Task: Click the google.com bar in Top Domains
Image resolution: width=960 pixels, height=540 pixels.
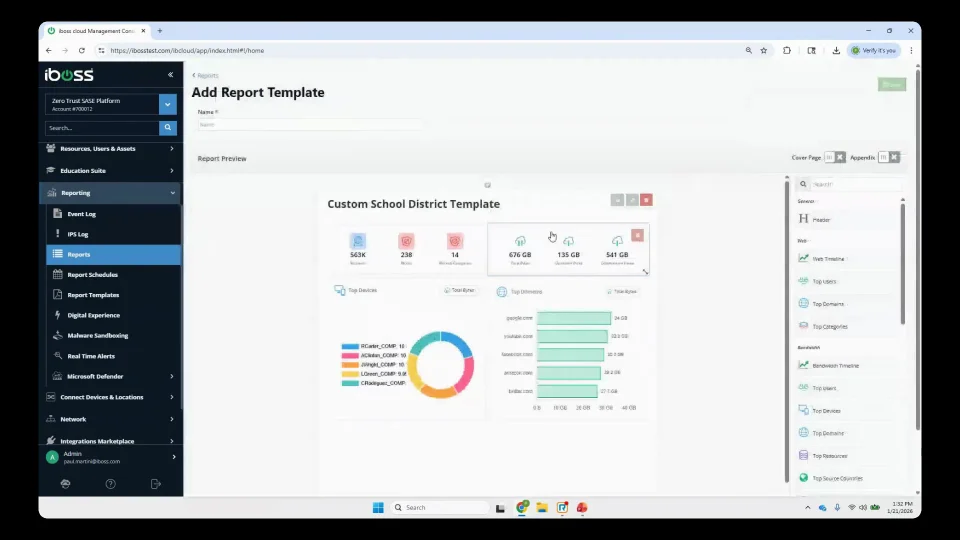Action: [x=574, y=318]
